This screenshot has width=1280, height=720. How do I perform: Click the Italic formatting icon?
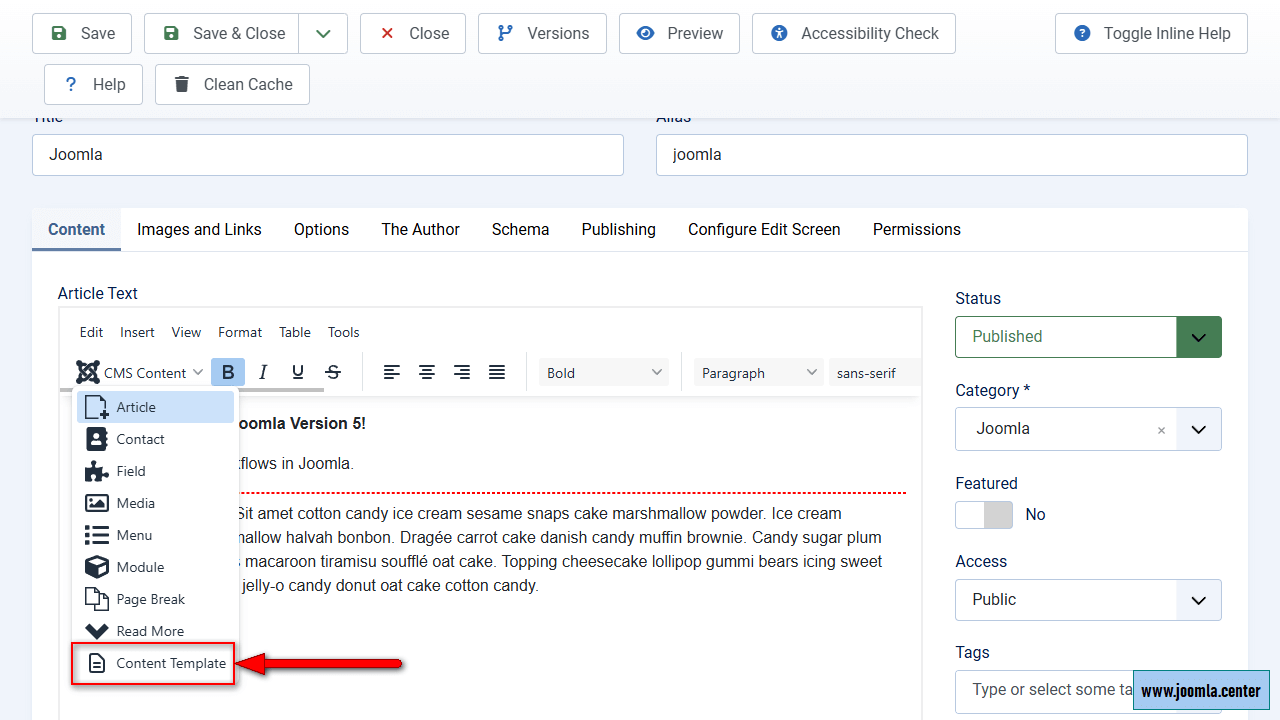[263, 373]
